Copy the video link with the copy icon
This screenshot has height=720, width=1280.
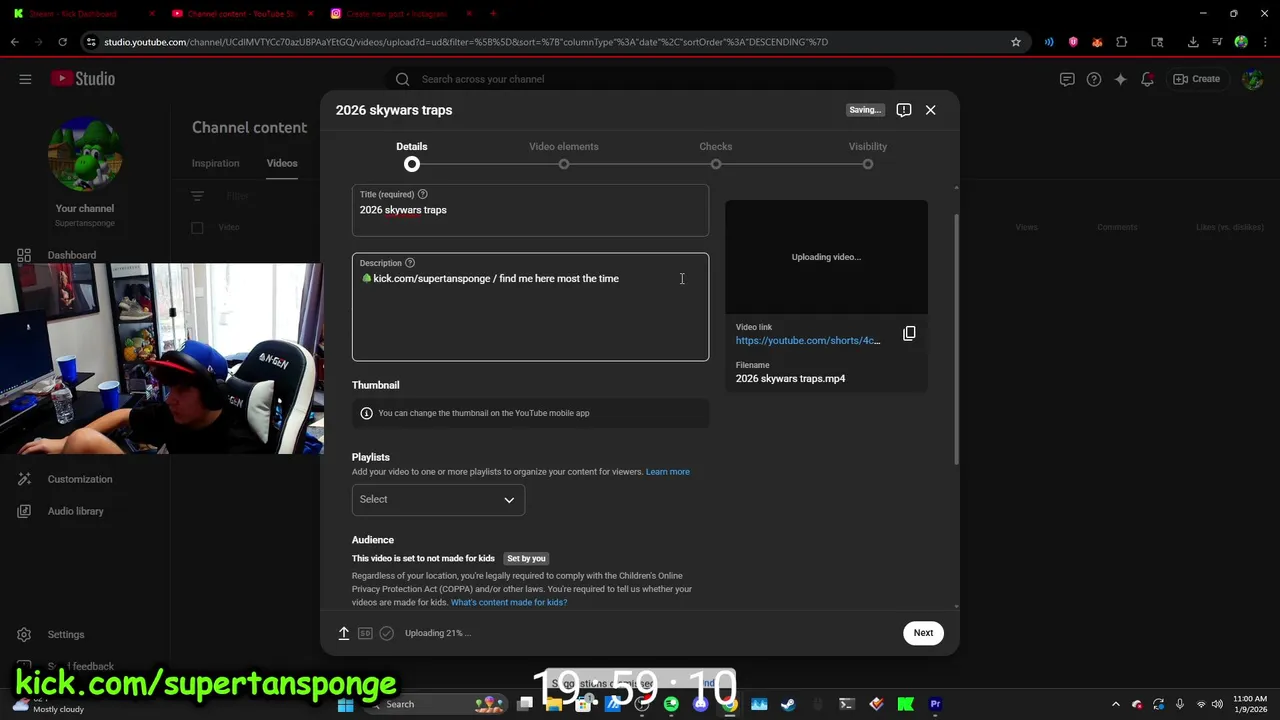click(909, 333)
